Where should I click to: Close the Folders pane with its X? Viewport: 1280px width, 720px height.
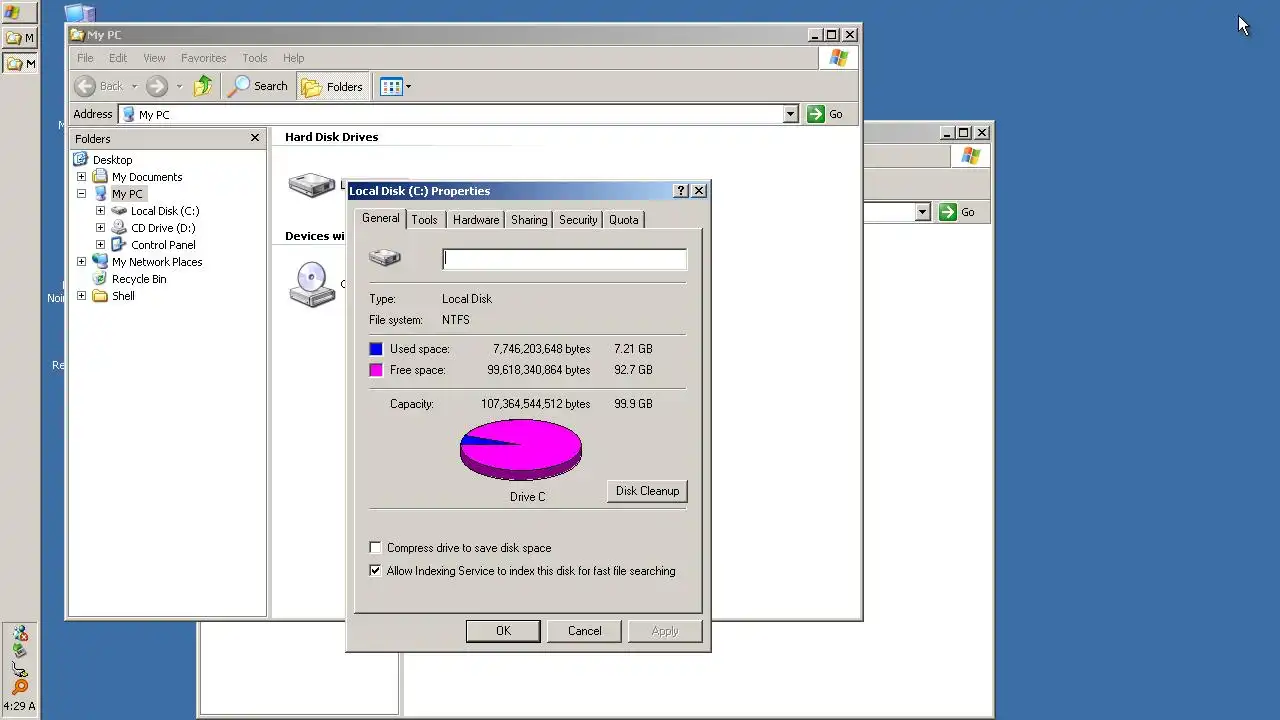click(x=255, y=138)
